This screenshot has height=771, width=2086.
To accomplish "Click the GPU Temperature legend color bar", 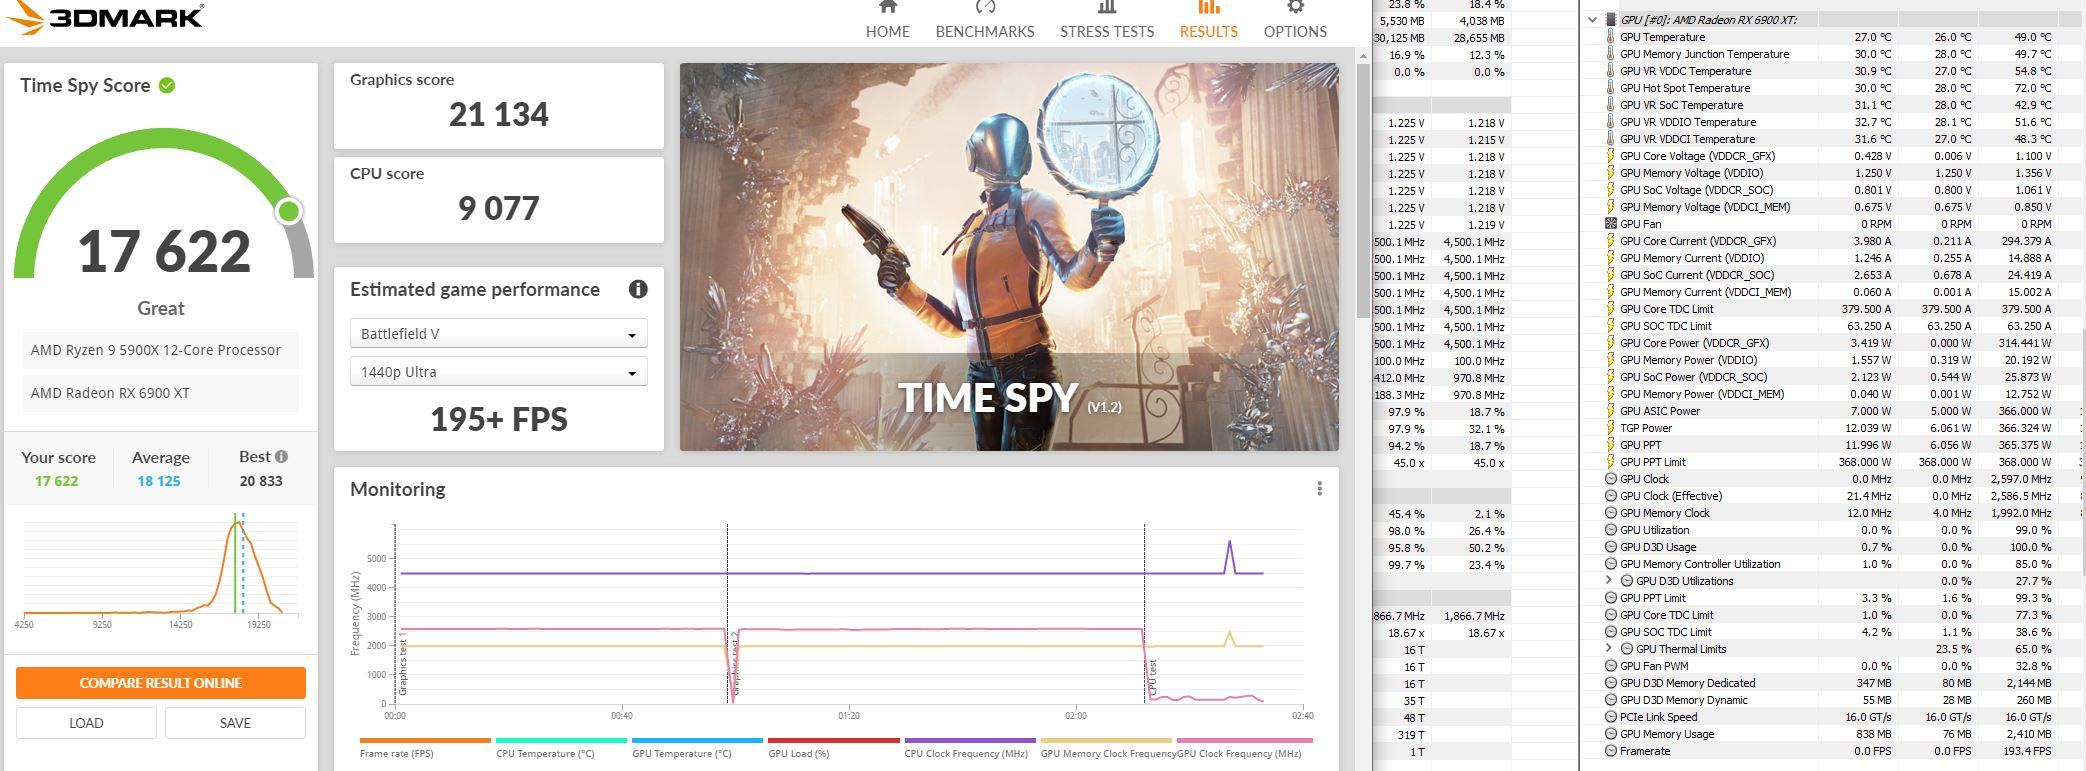I will point(697,740).
